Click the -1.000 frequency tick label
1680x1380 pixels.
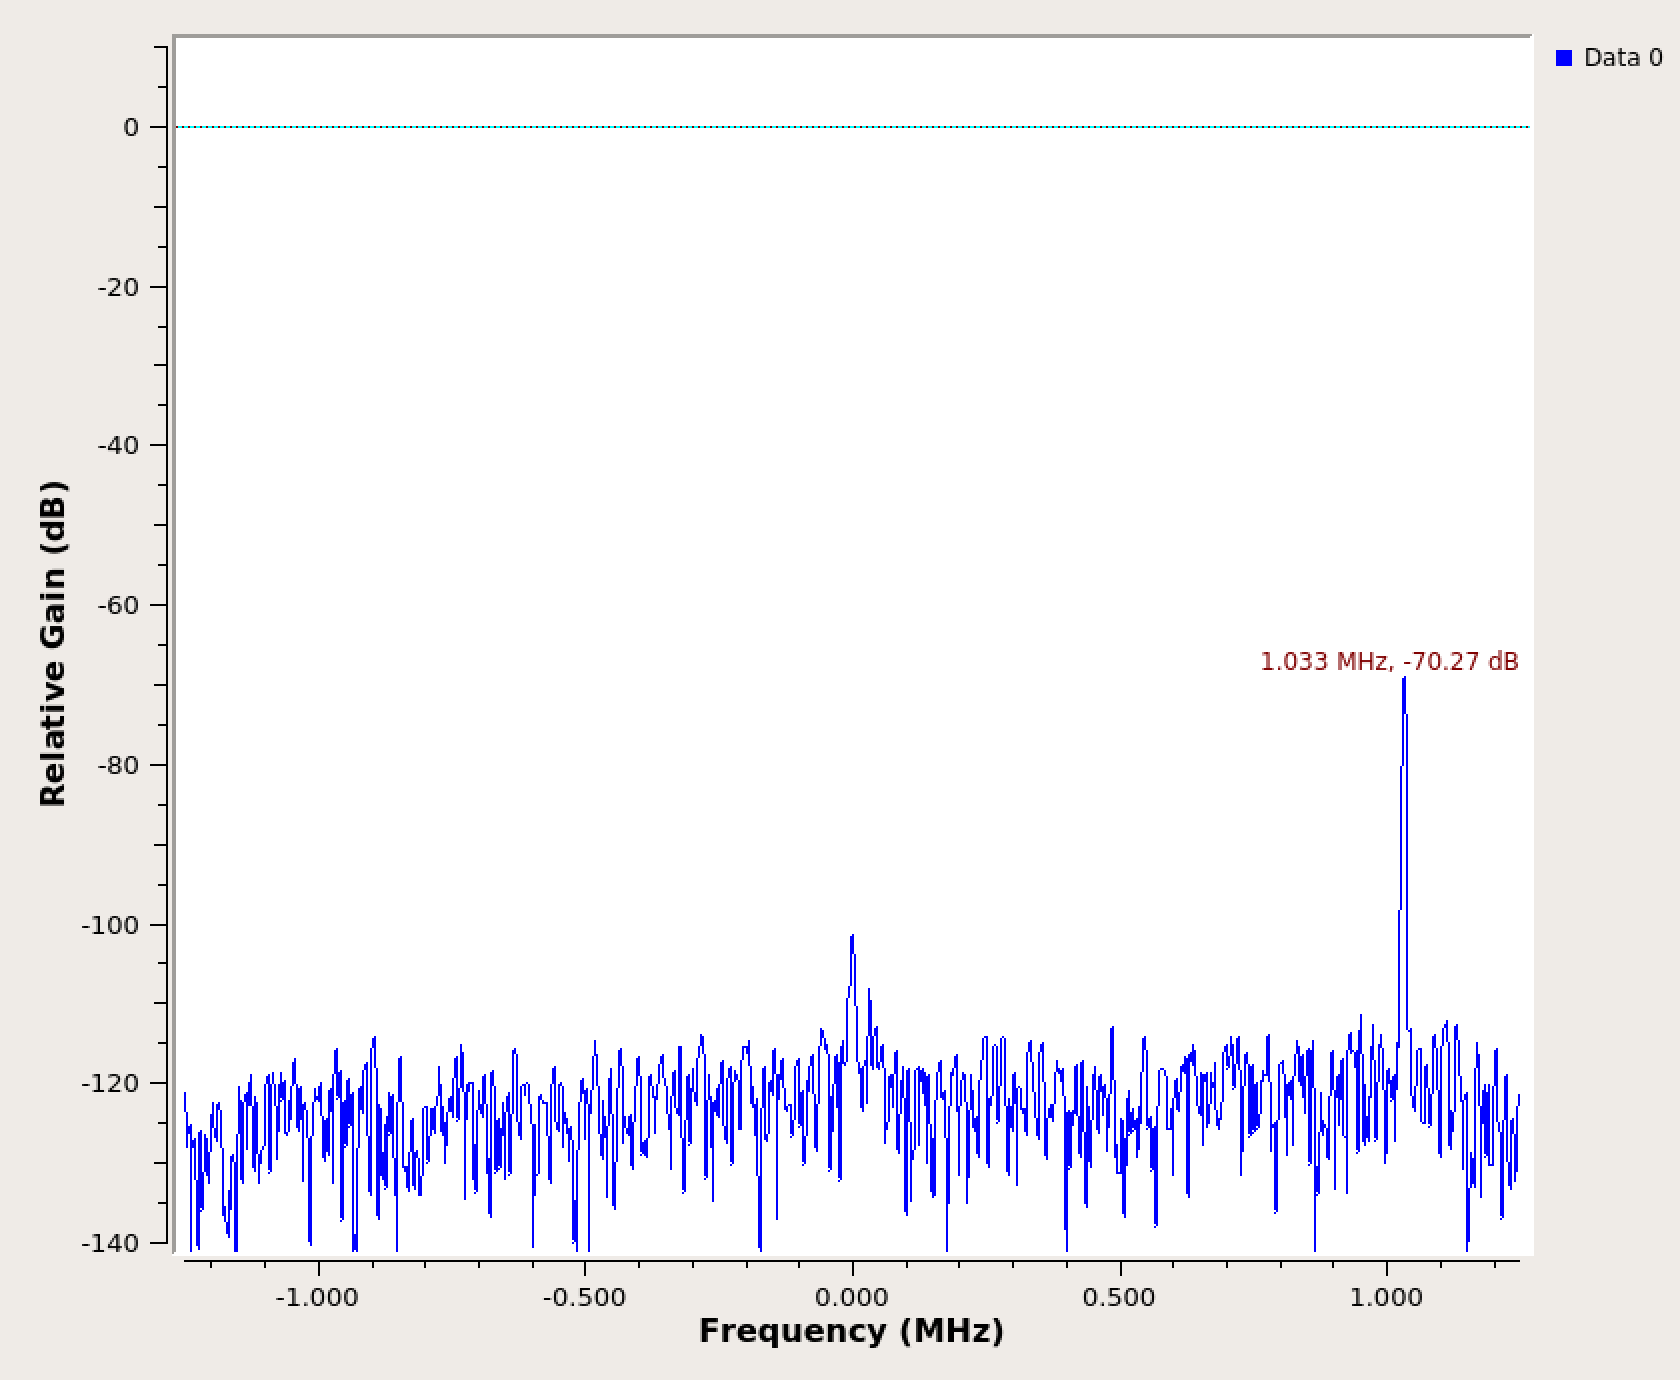(317, 1298)
